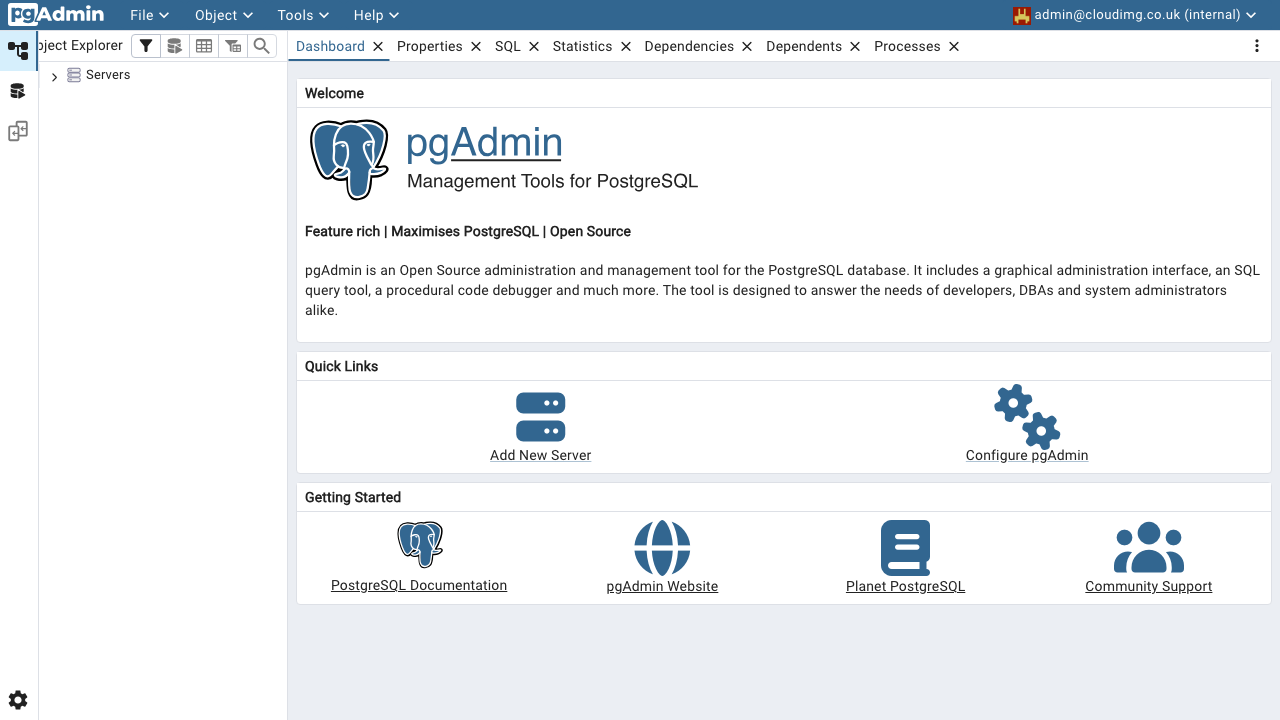Click the Add New Server link text
The height and width of the screenshot is (720, 1280).
tap(541, 455)
